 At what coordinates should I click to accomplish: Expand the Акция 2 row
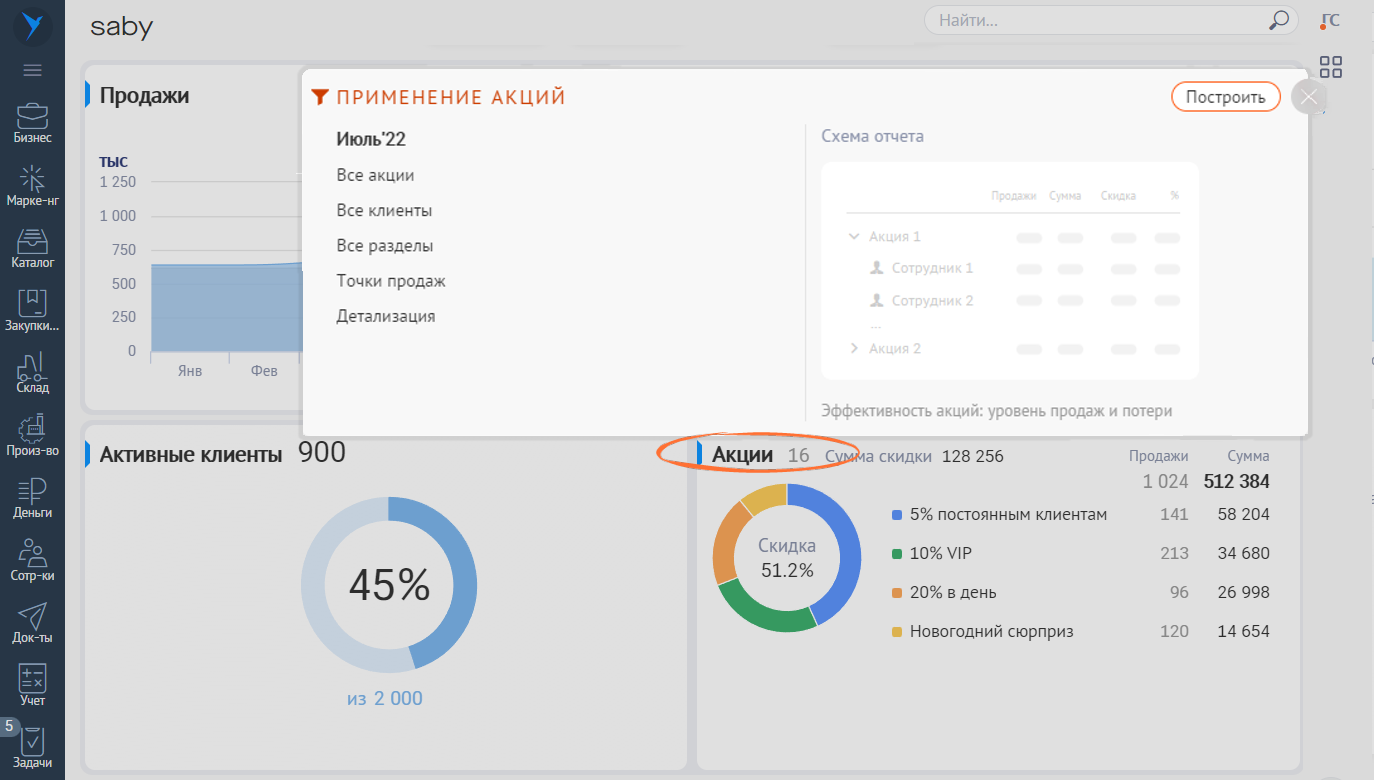coord(854,349)
